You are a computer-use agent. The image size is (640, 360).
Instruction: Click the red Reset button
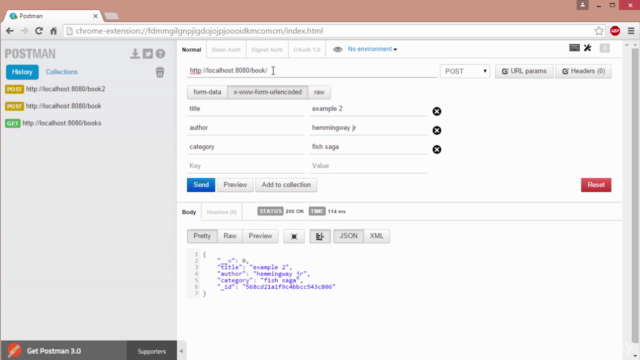click(596, 185)
